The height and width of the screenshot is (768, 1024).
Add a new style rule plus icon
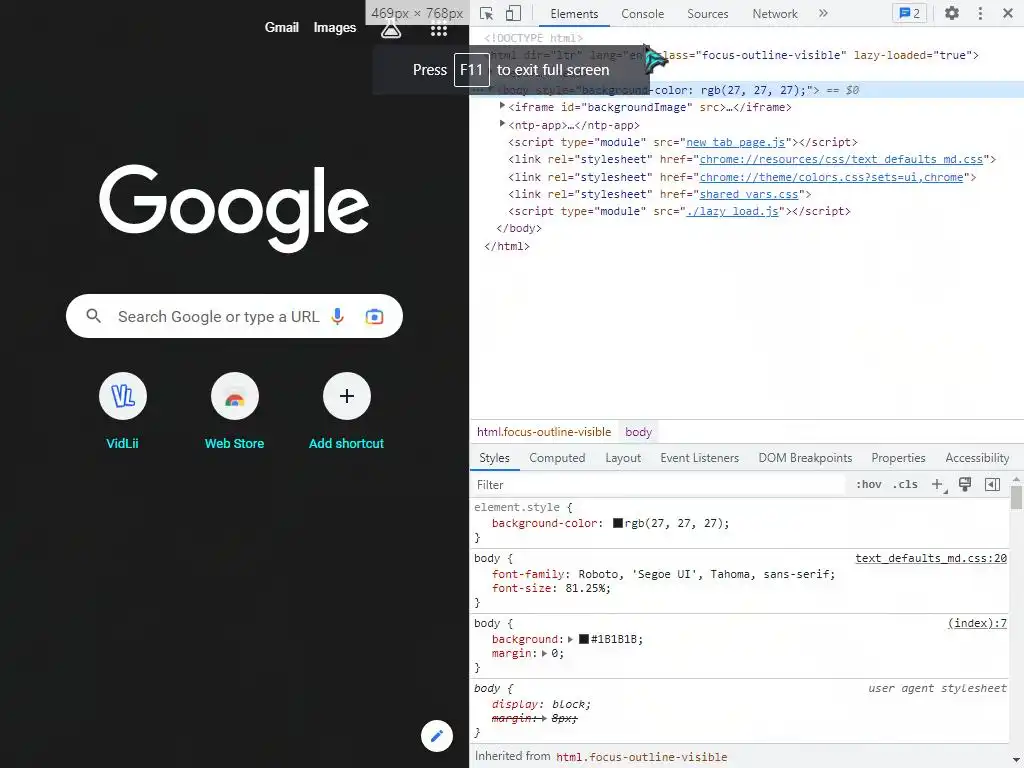tap(938, 485)
